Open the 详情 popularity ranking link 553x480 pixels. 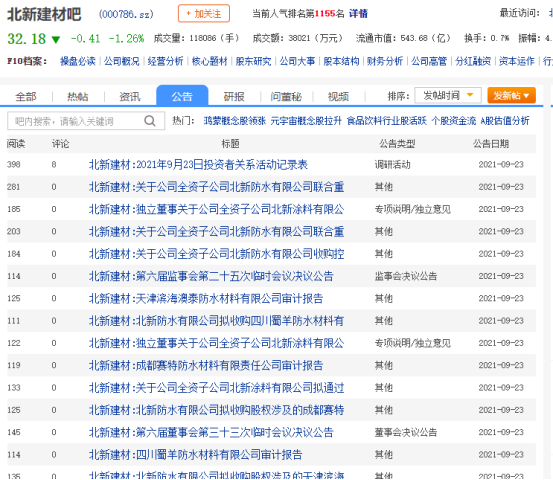tap(358, 14)
